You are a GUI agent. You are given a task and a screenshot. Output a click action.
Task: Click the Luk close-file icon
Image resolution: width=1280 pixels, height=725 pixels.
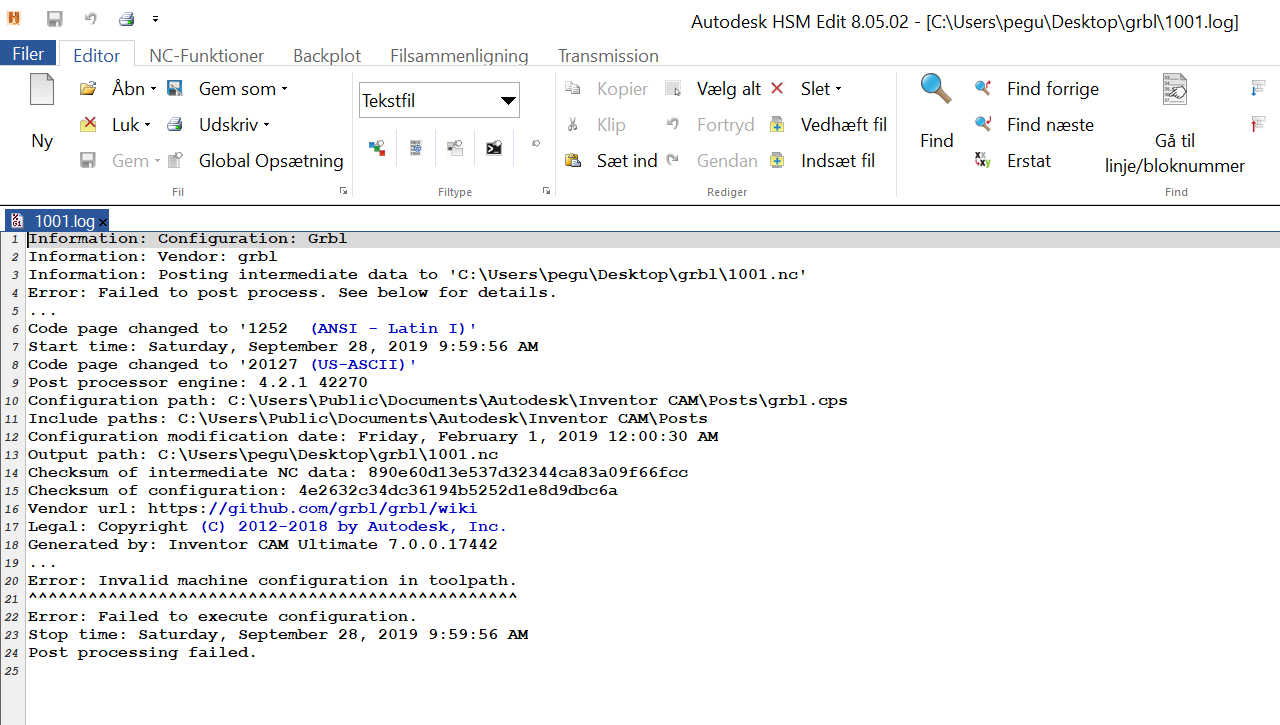click(88, 125)
